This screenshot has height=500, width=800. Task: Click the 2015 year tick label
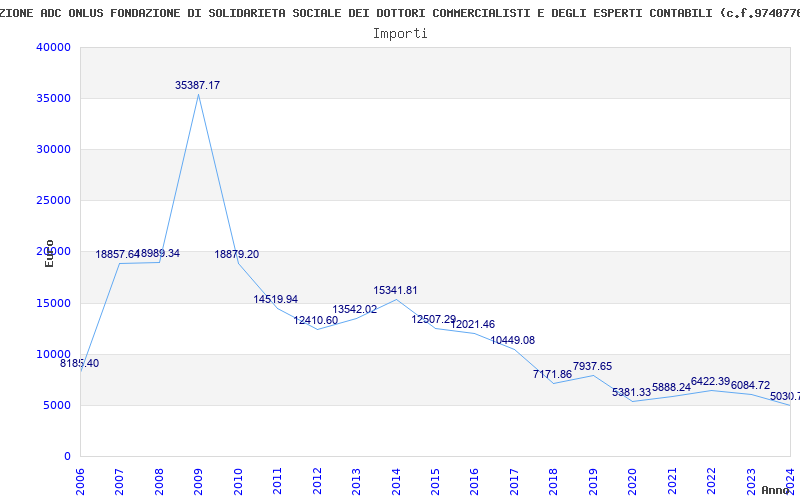[435, 481]
